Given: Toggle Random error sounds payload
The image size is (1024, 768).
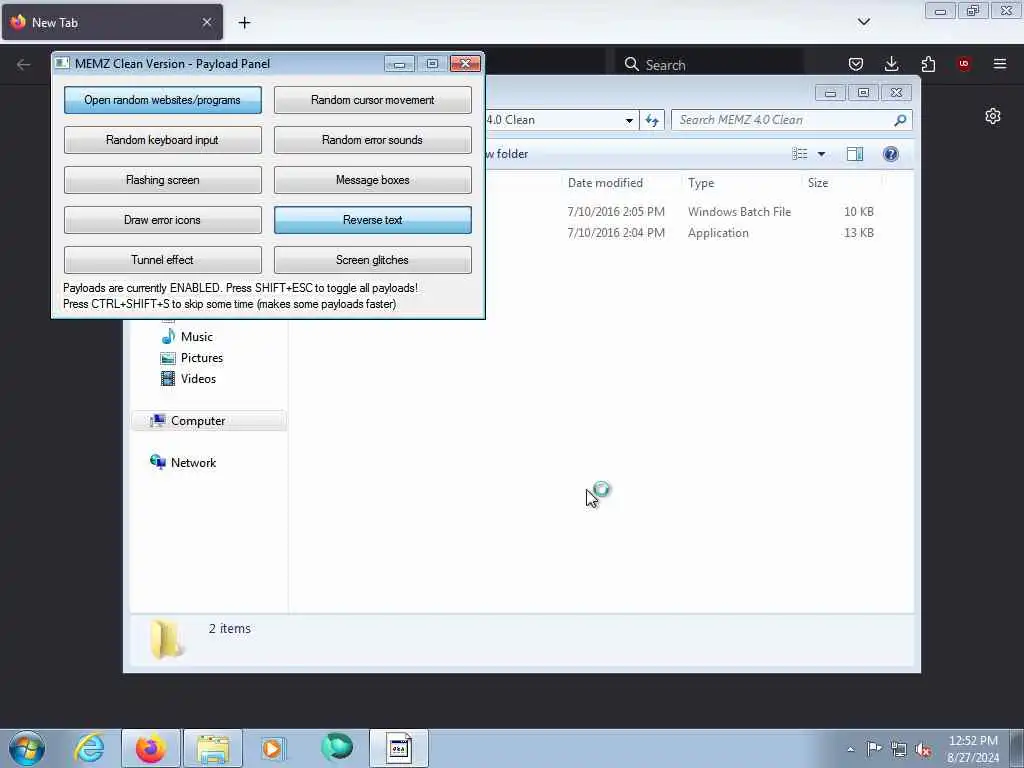Looking at the screenshot, I should [x=372, y=140].
